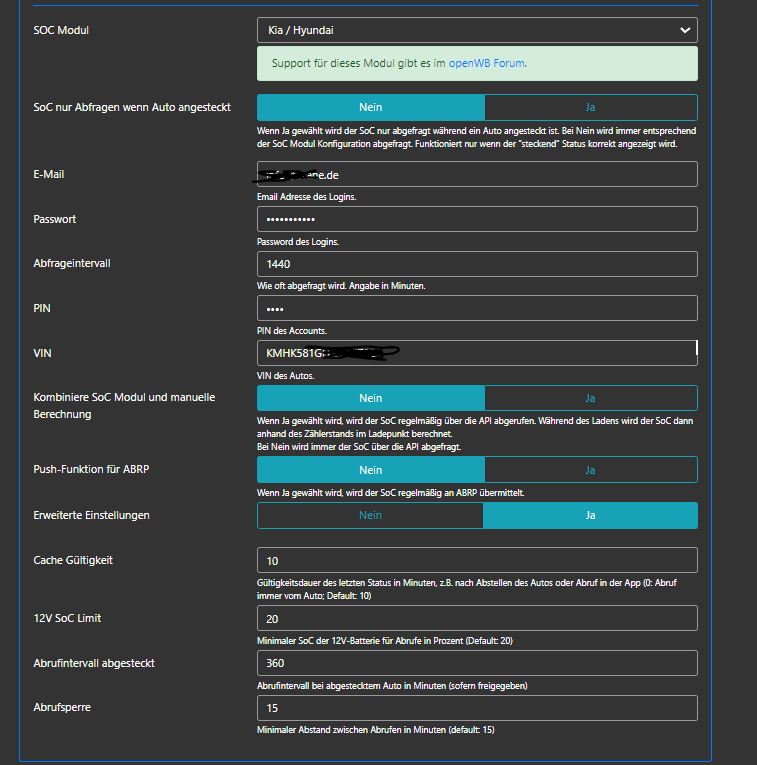The image size is (757, 765).
Task: Click the dropdown chevron next to Kia / Hyundai
Action: click(685, 31)
